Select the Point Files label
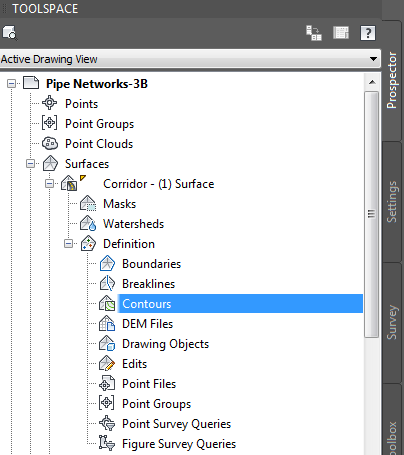 coord(149,384)
